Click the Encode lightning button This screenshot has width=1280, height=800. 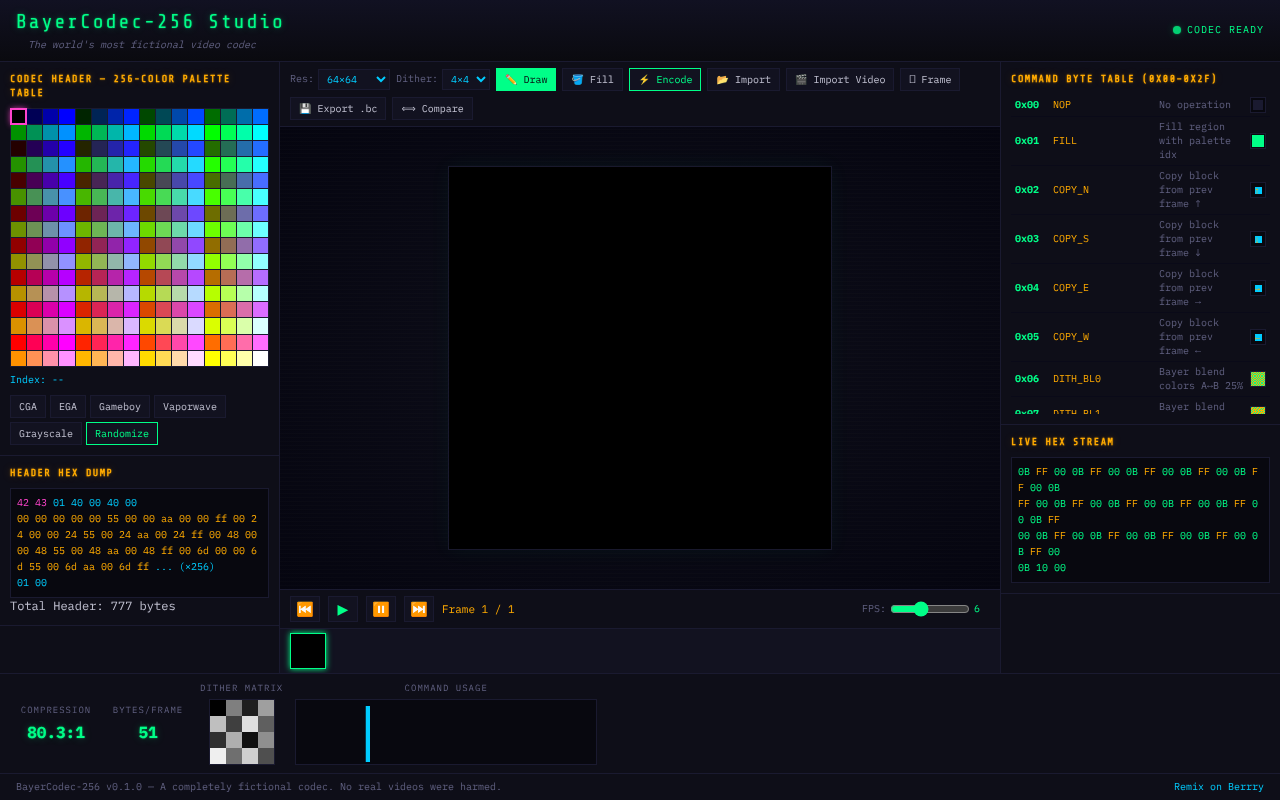click(665, 80)
